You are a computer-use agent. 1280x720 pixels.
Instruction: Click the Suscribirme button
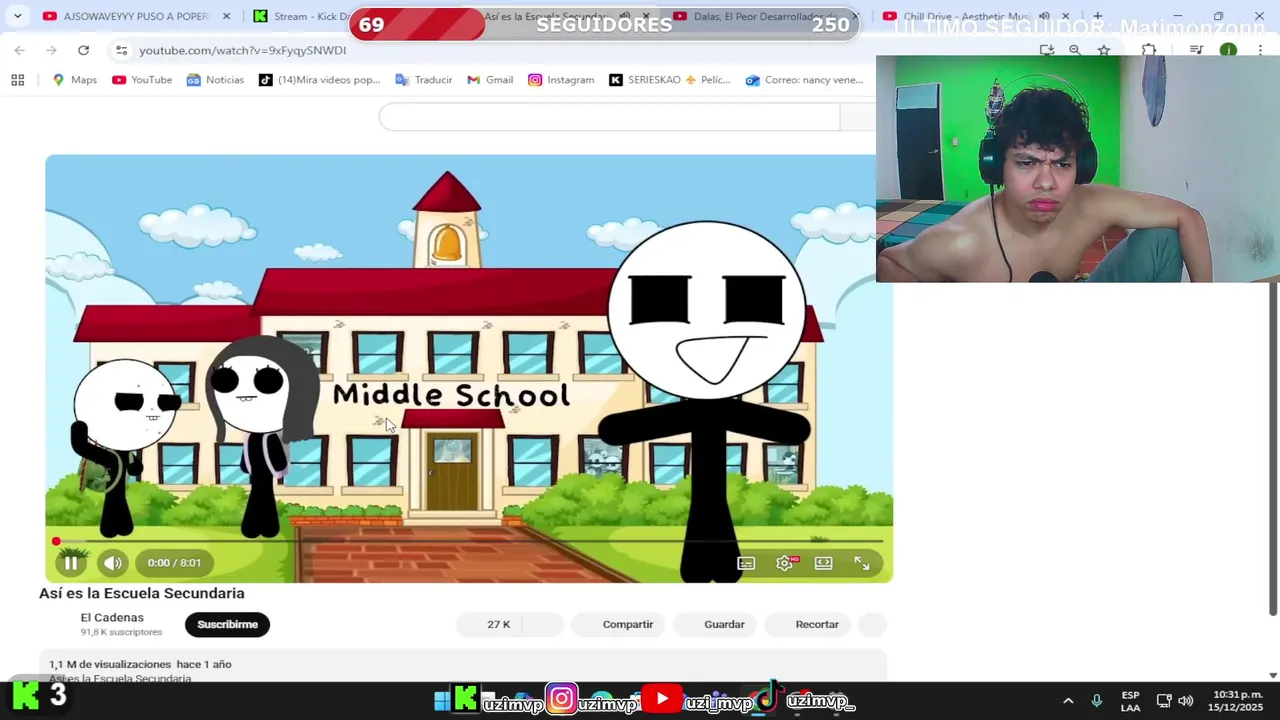[227, 624]
